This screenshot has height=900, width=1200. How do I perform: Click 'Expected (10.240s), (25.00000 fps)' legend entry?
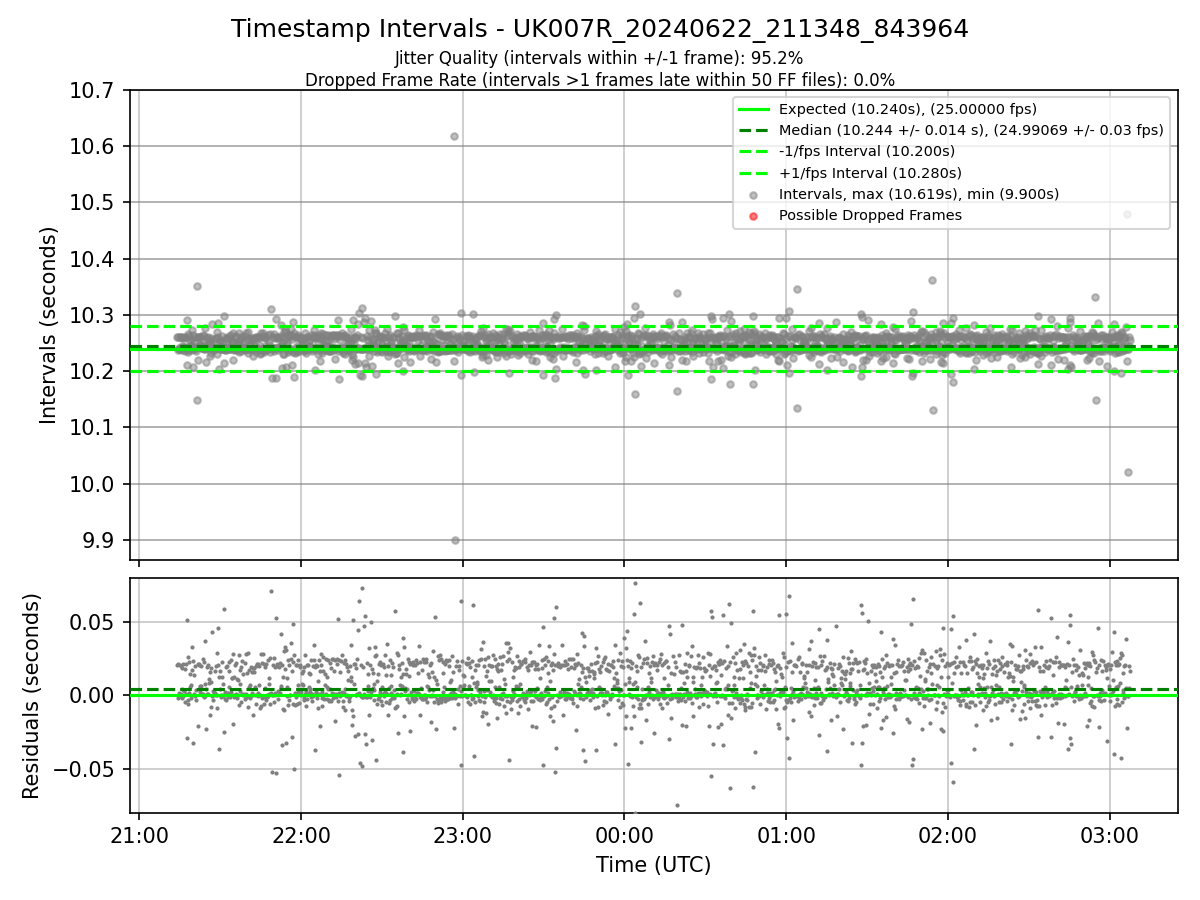coord(908,109)
